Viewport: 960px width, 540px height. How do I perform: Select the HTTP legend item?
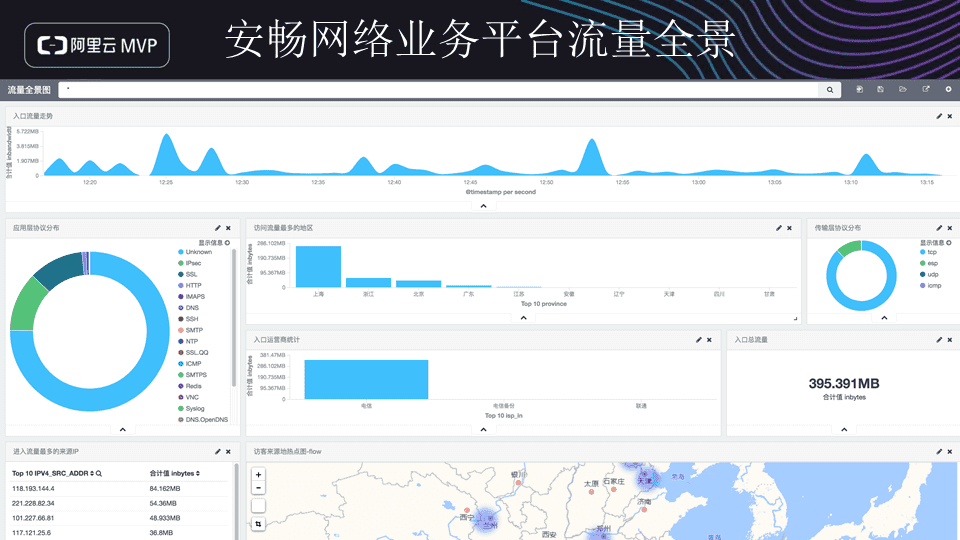tap(189, 285)
